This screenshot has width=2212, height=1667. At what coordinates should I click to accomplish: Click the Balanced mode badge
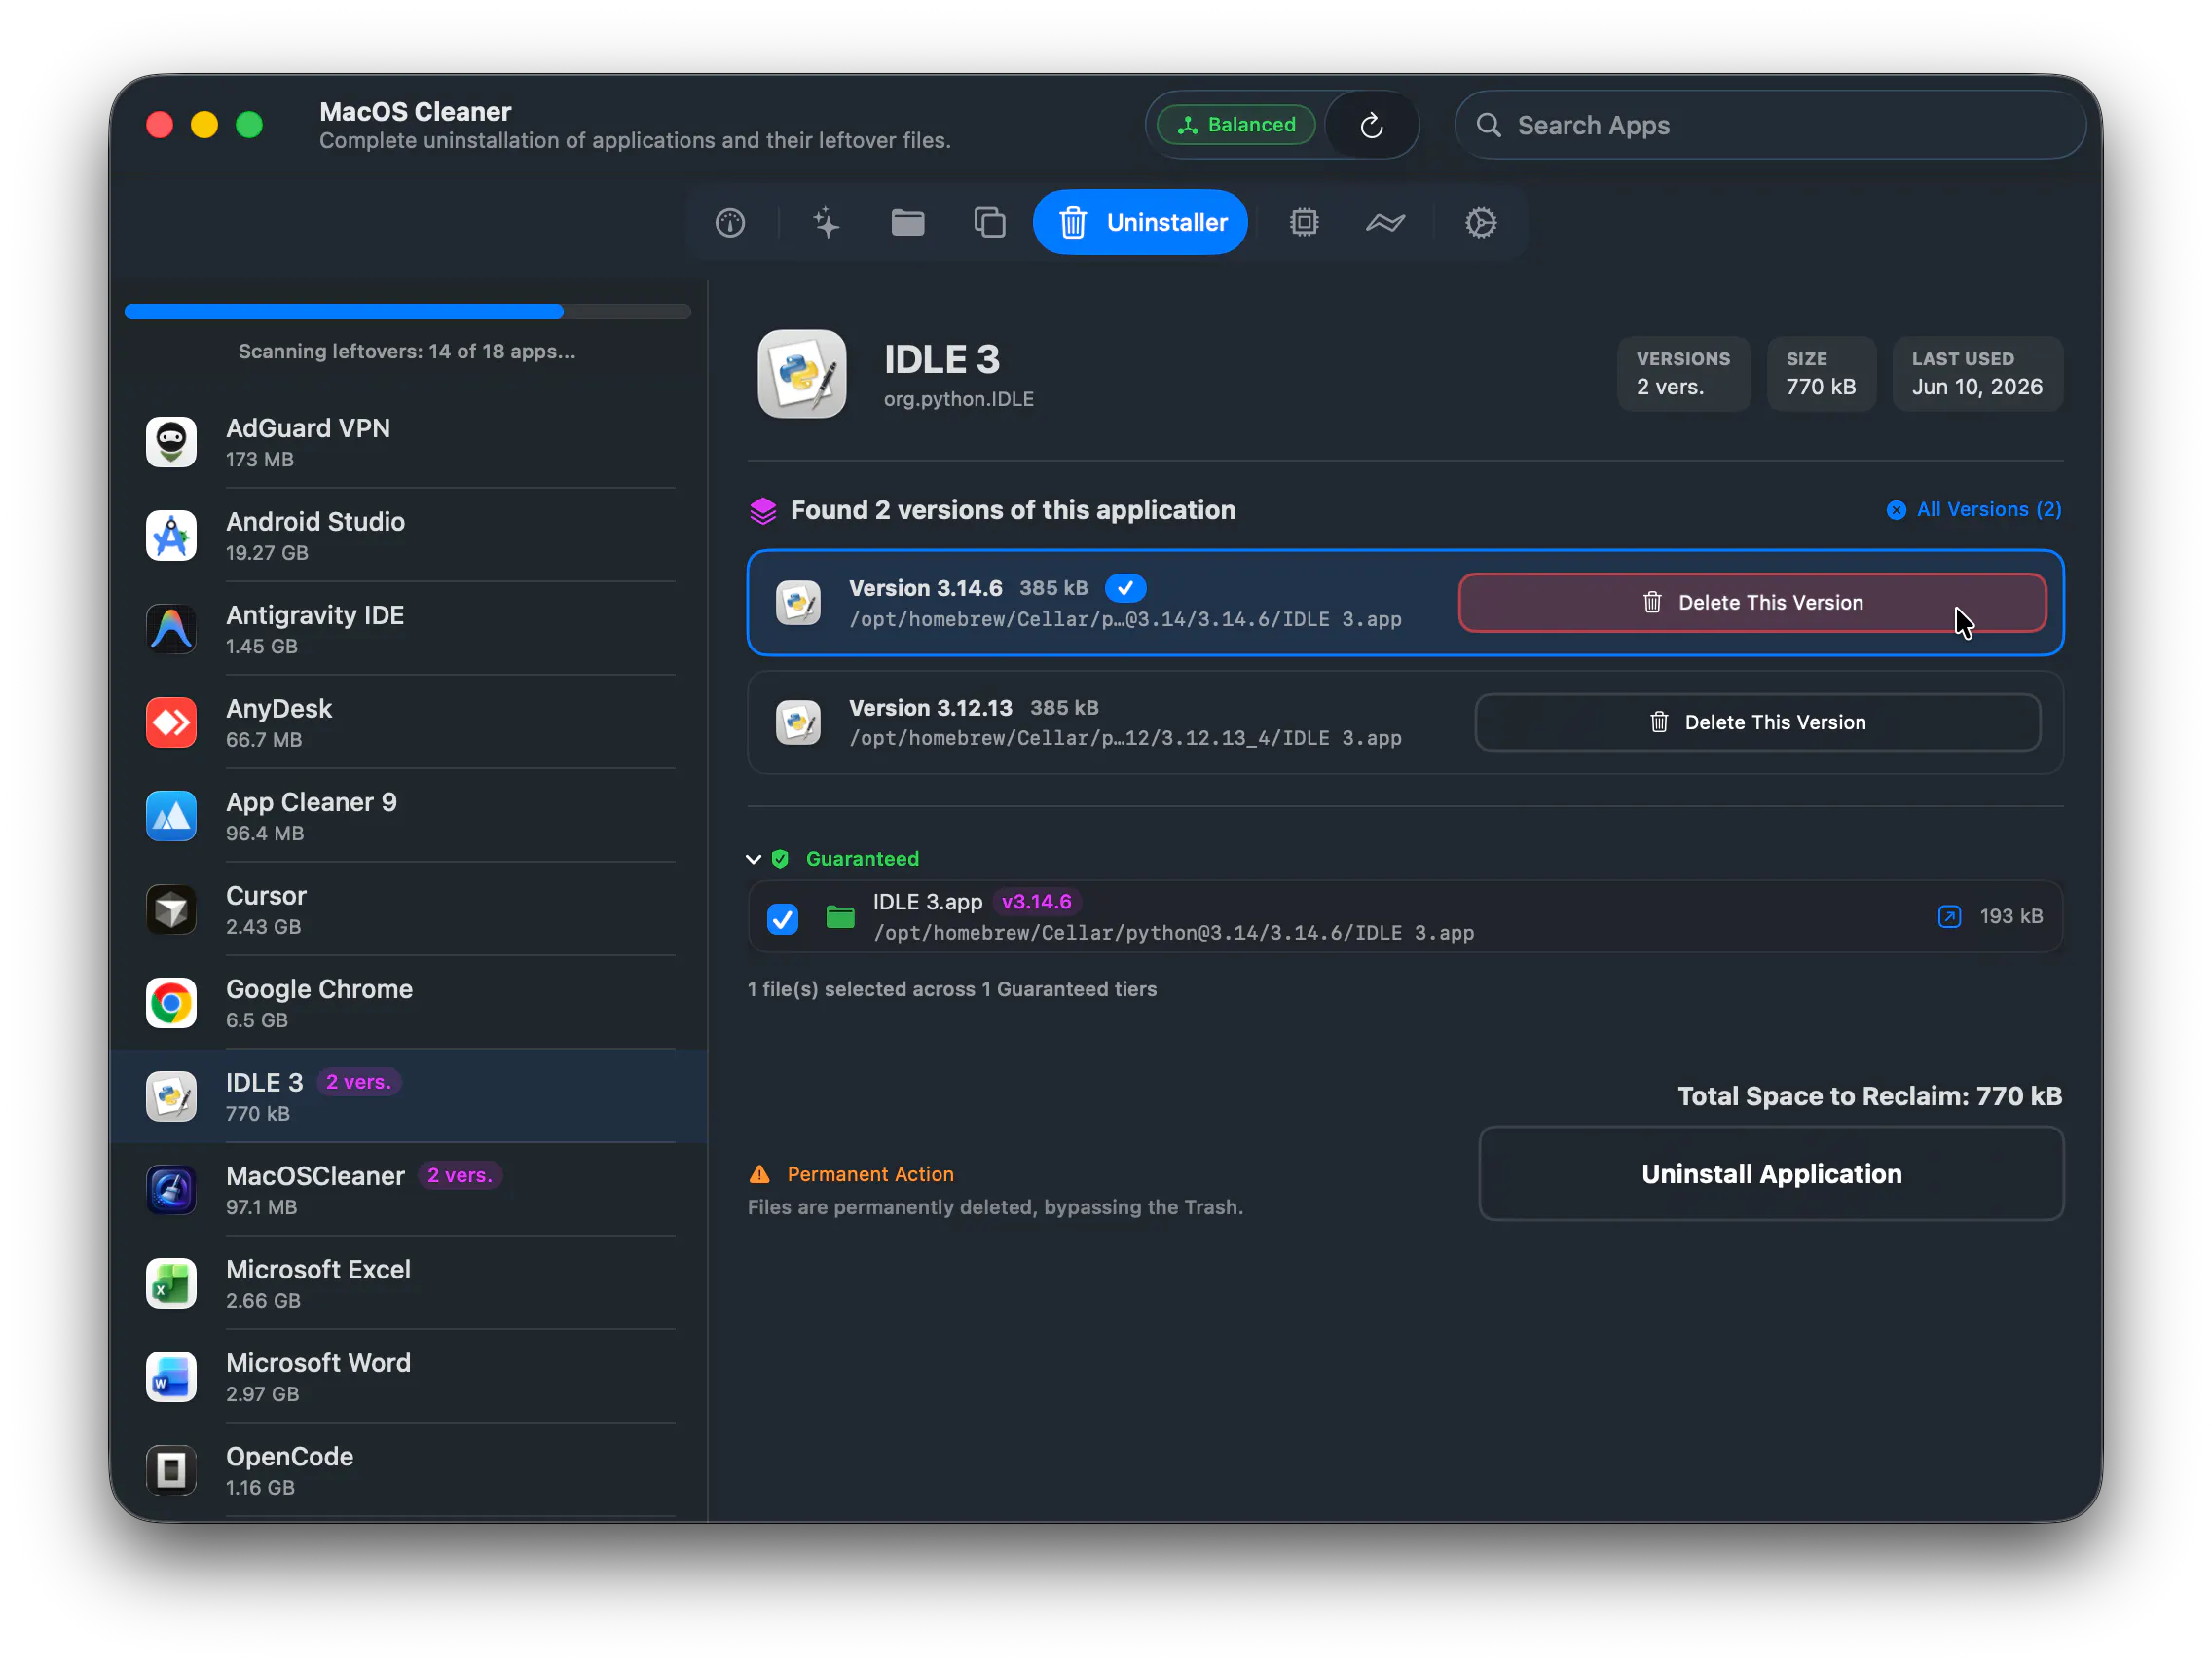pos(1236,125)
